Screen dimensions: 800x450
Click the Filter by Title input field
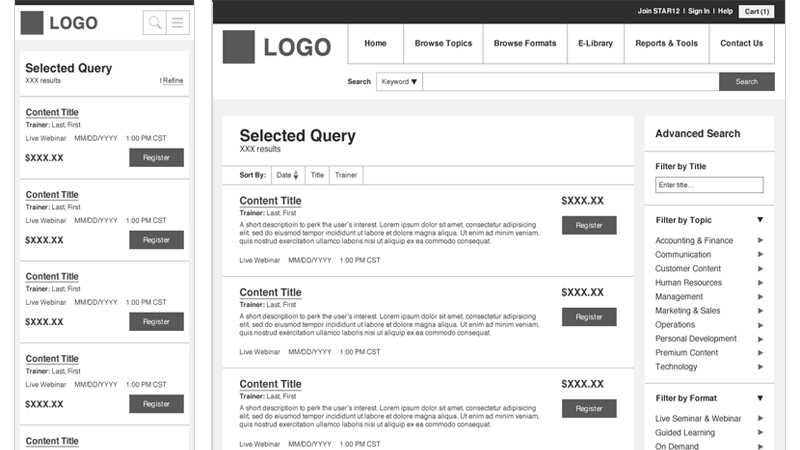(x=709, y=185)
